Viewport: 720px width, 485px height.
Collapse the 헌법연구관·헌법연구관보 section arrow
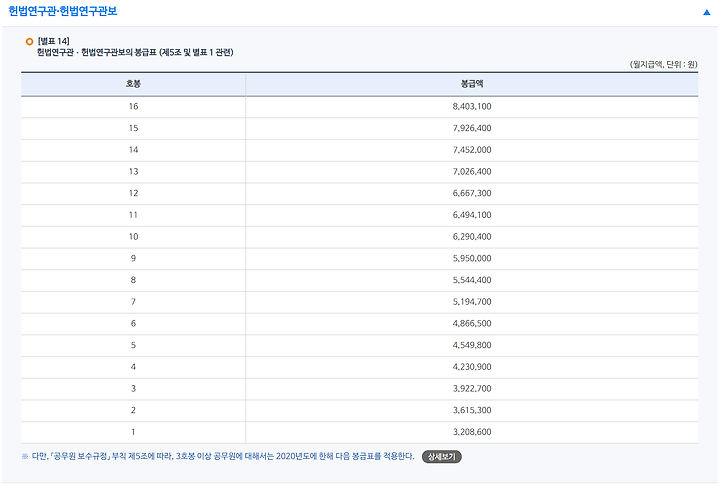707,12
